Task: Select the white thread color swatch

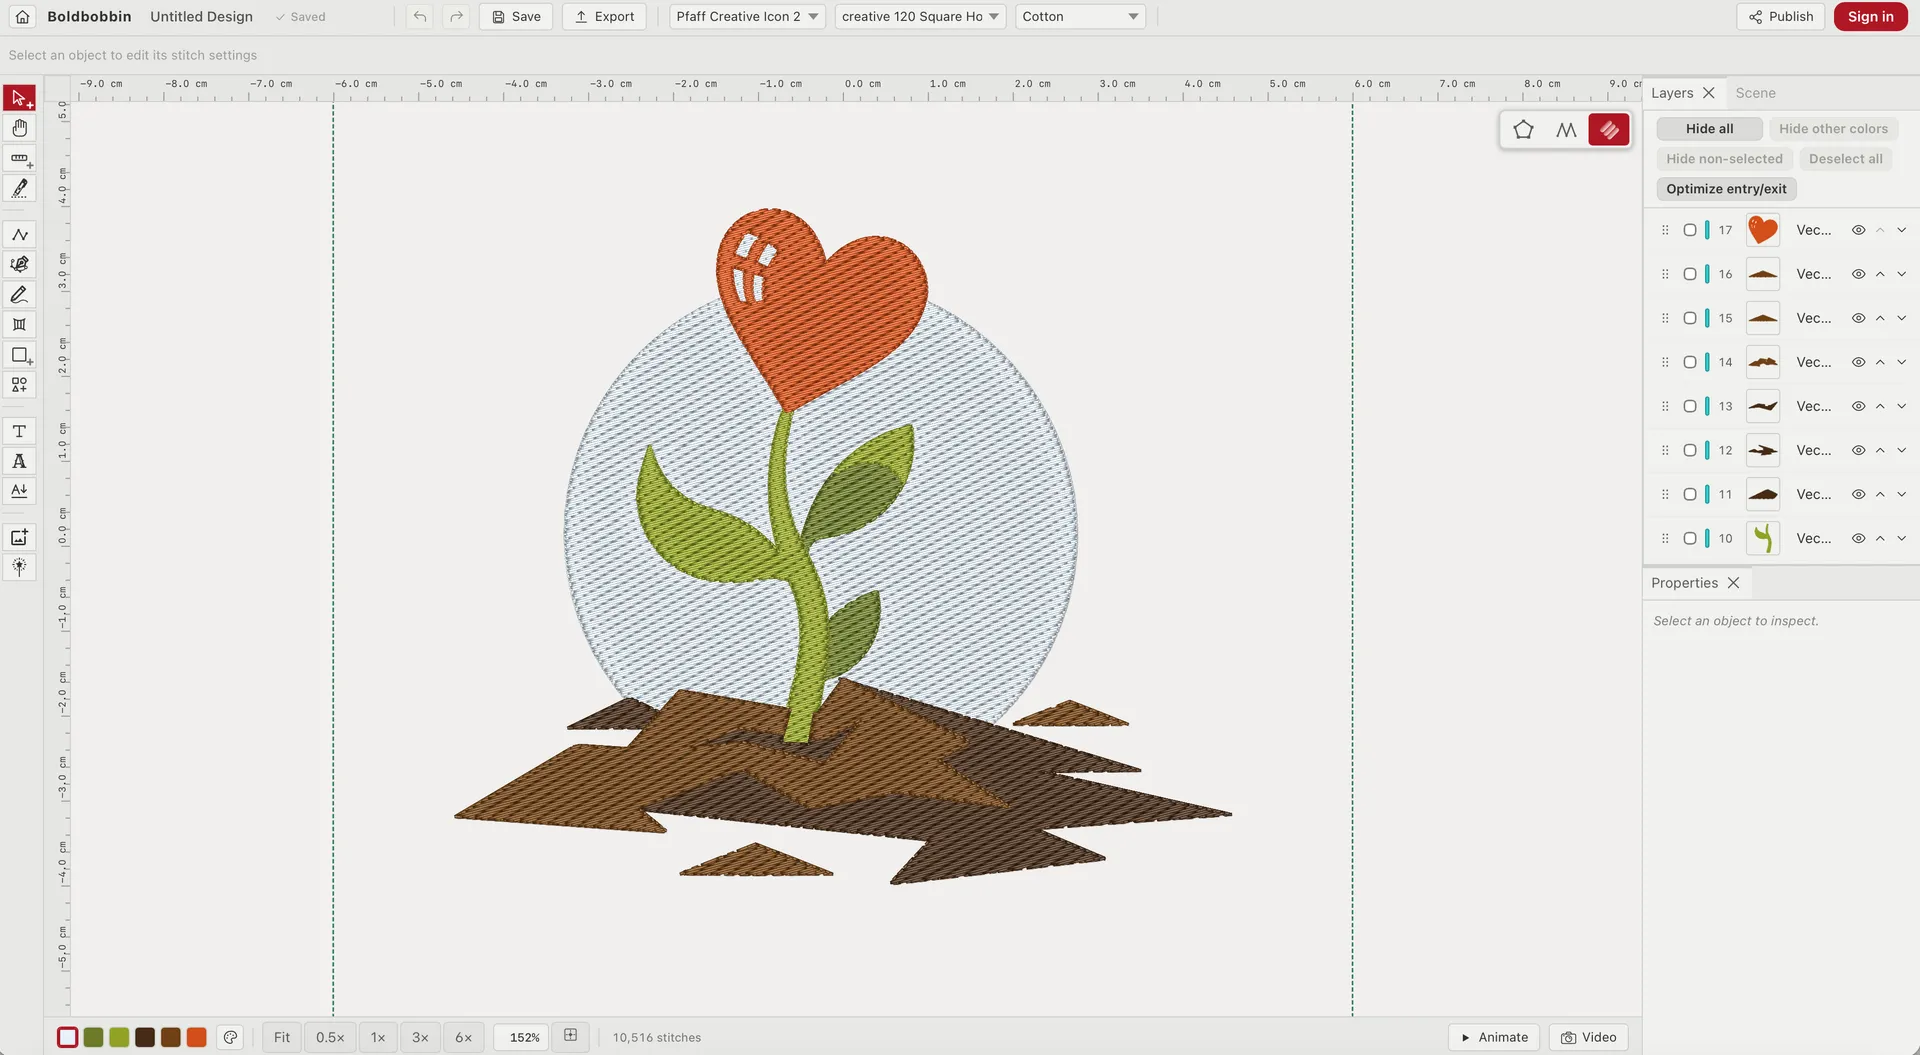Action: coord(67,1037)
